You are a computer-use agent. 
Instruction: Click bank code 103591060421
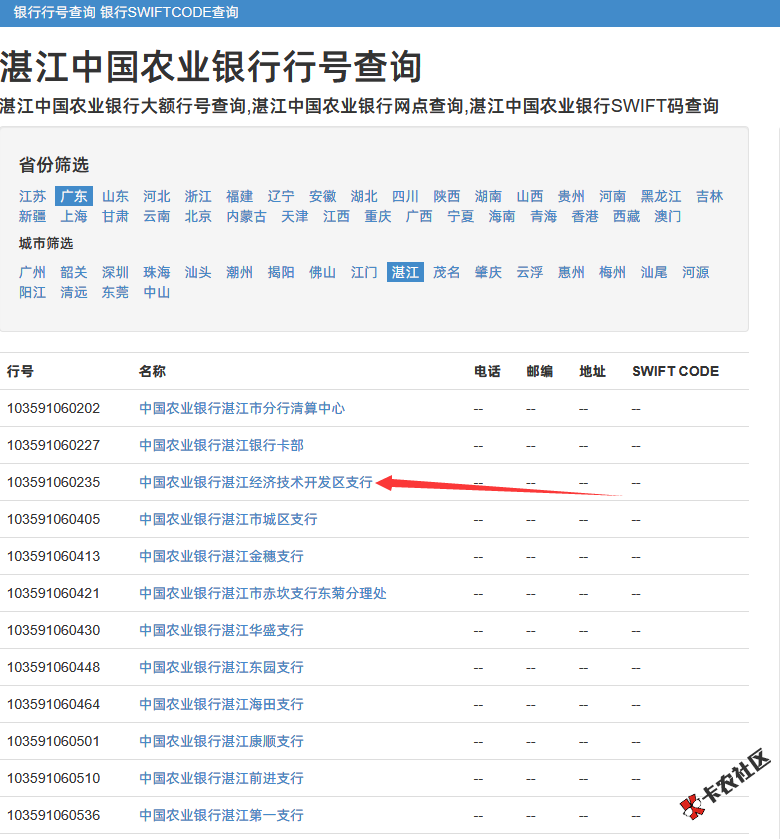click(x=53, y=593)
